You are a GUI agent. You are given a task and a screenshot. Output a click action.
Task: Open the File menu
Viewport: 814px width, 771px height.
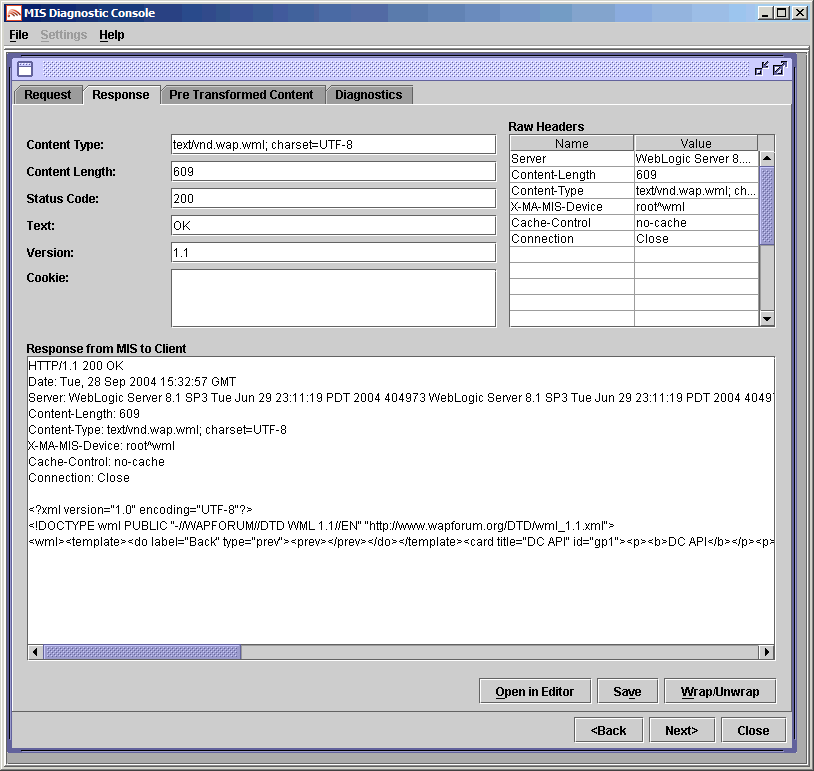[19, 35]
